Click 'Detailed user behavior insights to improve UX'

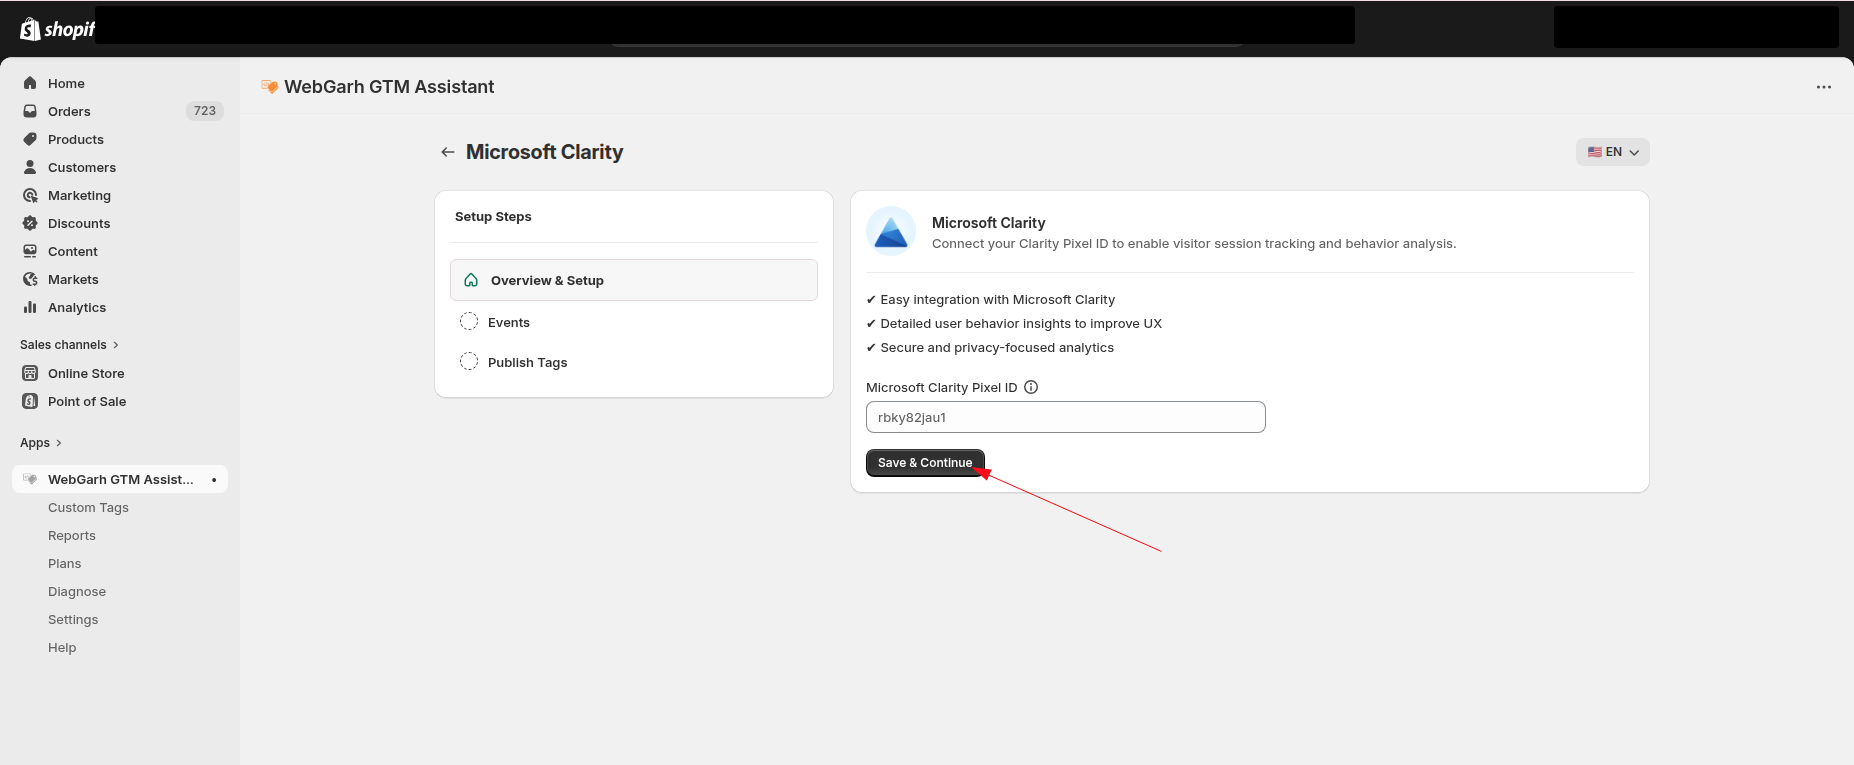point(1021,323)
